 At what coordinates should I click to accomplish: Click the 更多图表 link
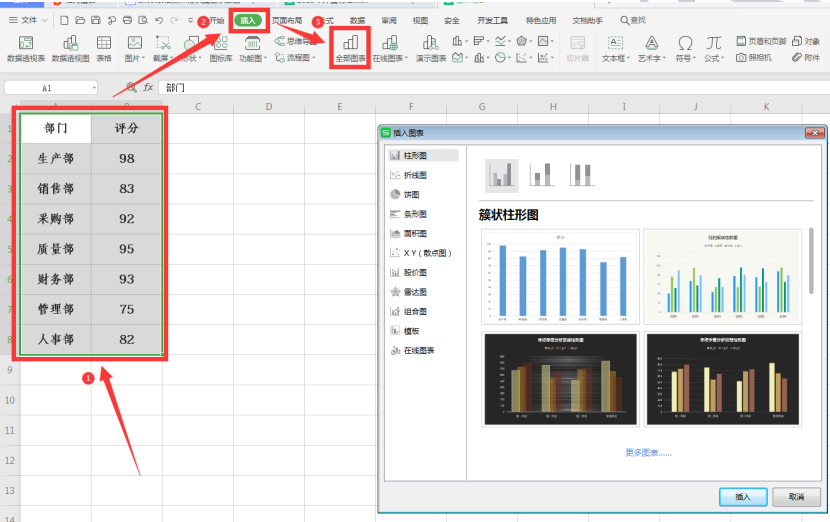pos(648,453)
